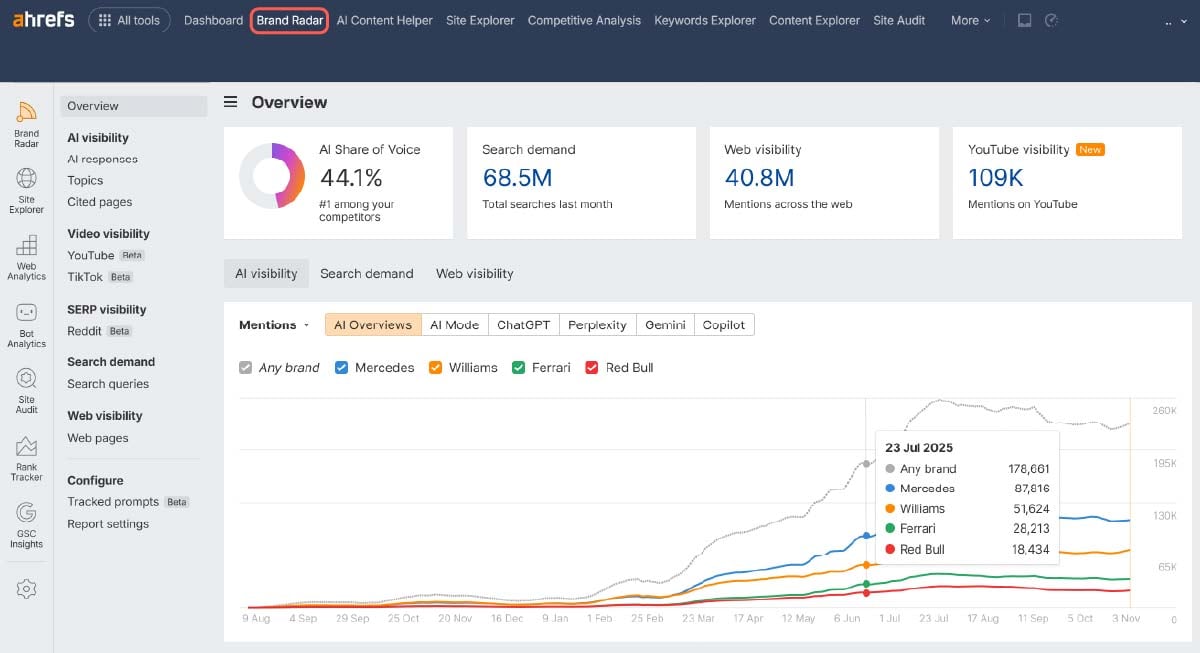Toggle Any brand checkbox

coord(246,368)
